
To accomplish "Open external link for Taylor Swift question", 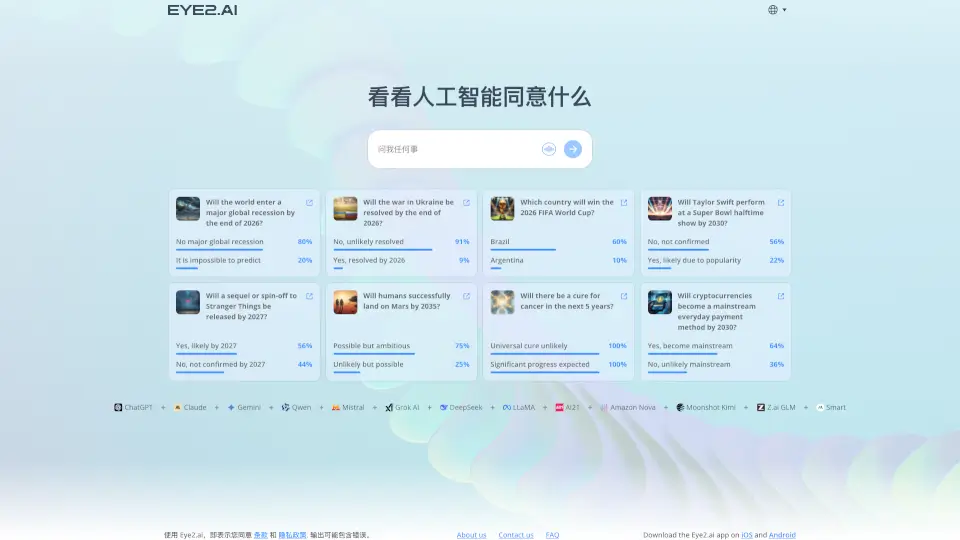I will tap(781, 203).
